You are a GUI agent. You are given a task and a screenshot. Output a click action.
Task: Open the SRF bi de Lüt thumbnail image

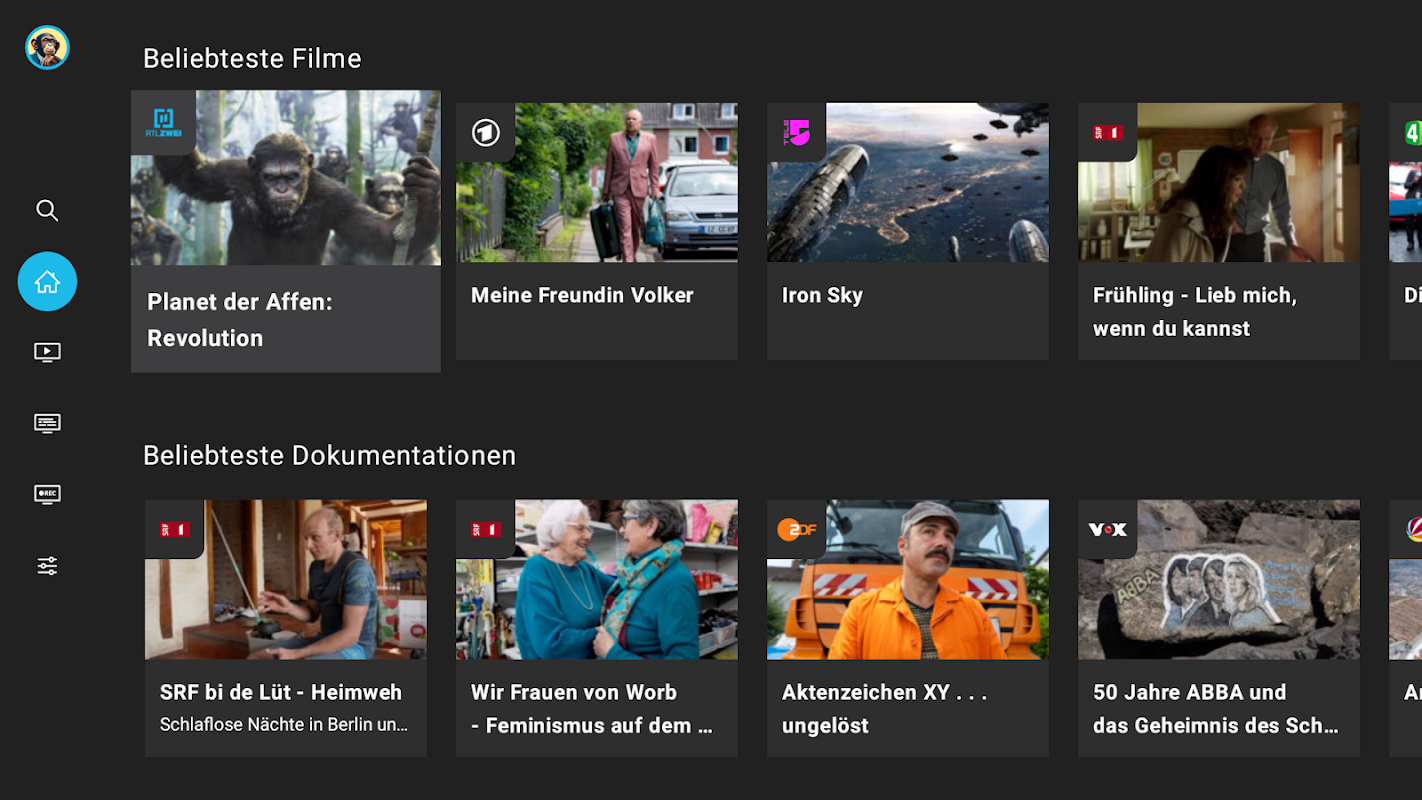[x=286, y=580]
